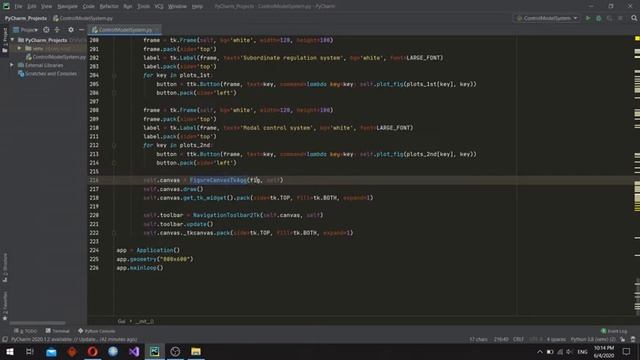Image resolution: width=640 pixels, height=360 pixels.
Task: Open Search Everywhere magnifier icon
Action: (x=634, y=18)
